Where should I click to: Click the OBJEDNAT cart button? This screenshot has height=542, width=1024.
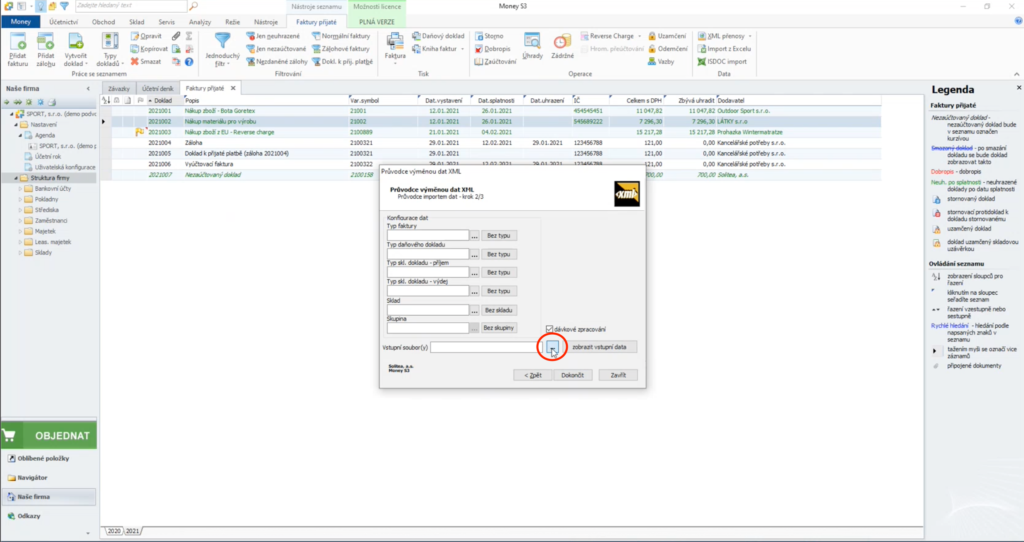tap(49, 436)
